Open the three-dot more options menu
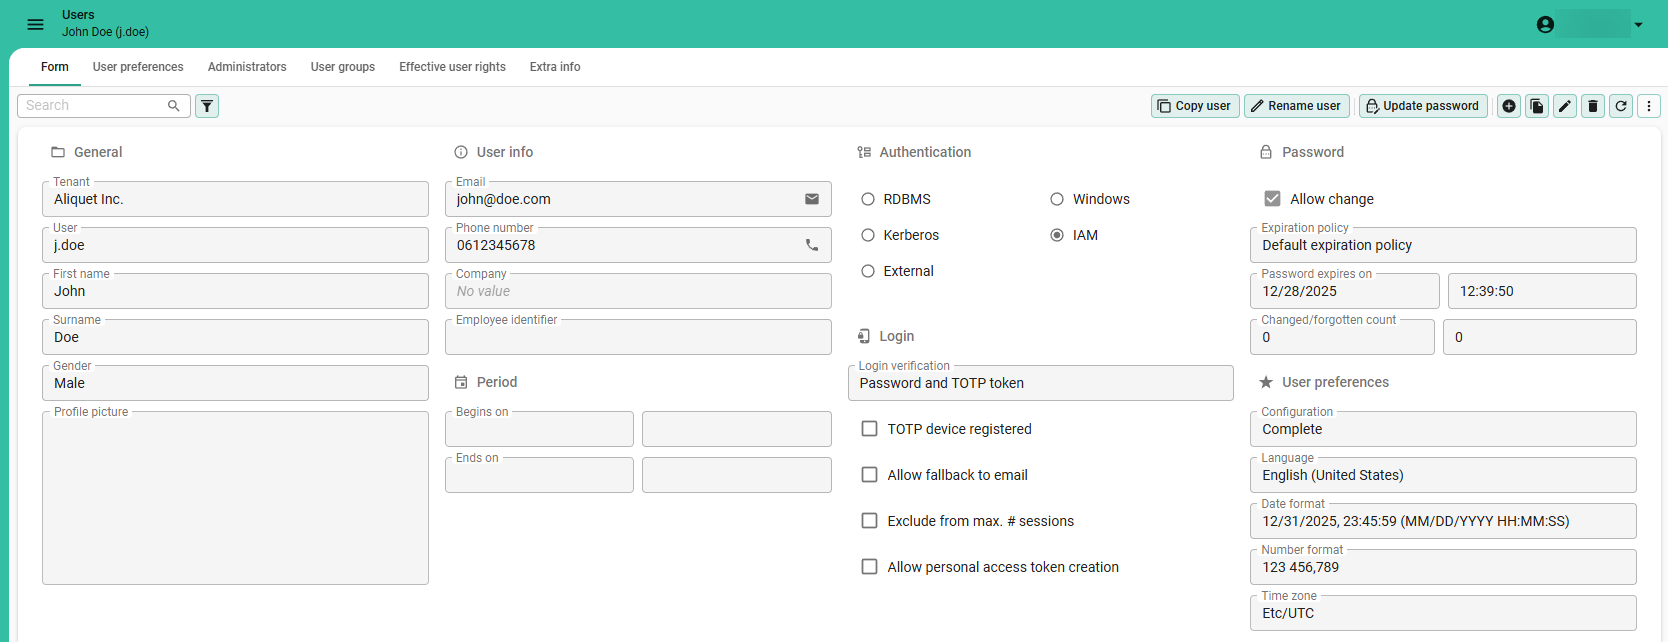The height and width of the screenshot is (642, 1668). point(1649,106)
